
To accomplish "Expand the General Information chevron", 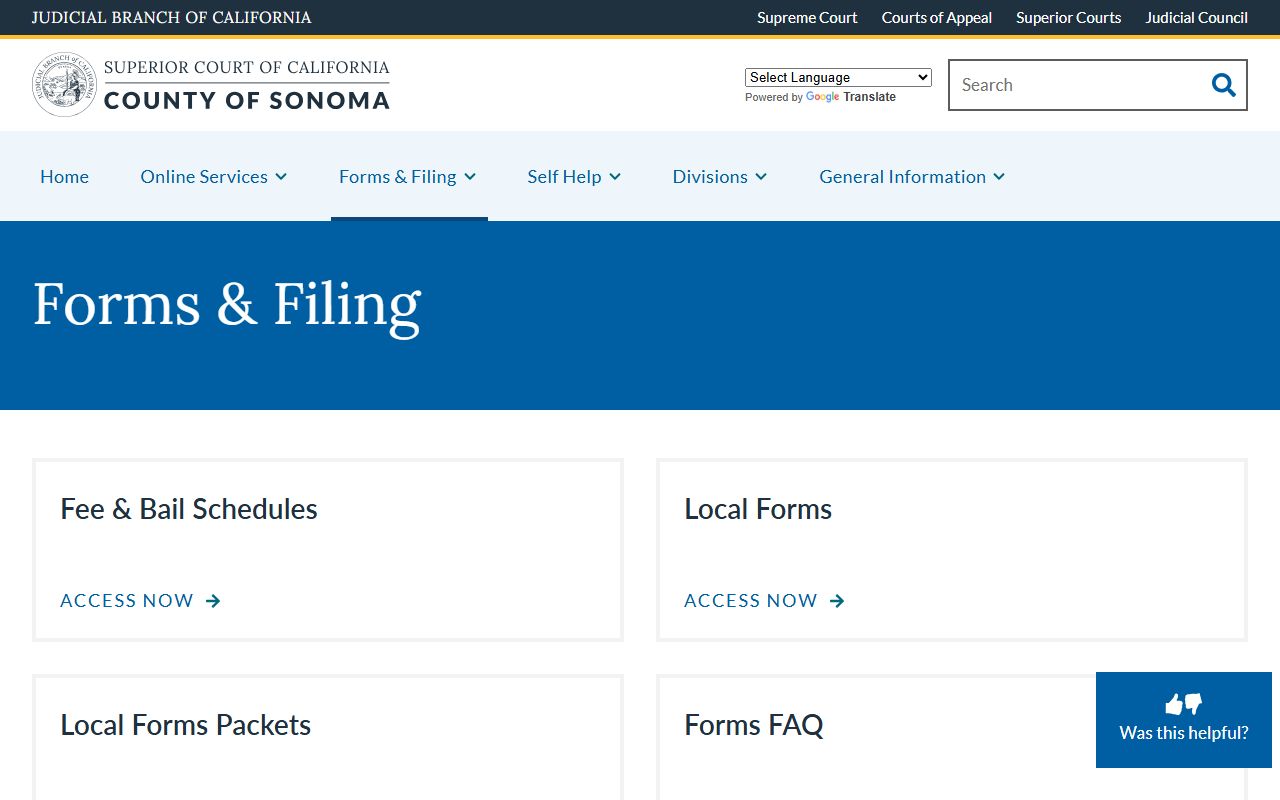I will click(999, 177).
